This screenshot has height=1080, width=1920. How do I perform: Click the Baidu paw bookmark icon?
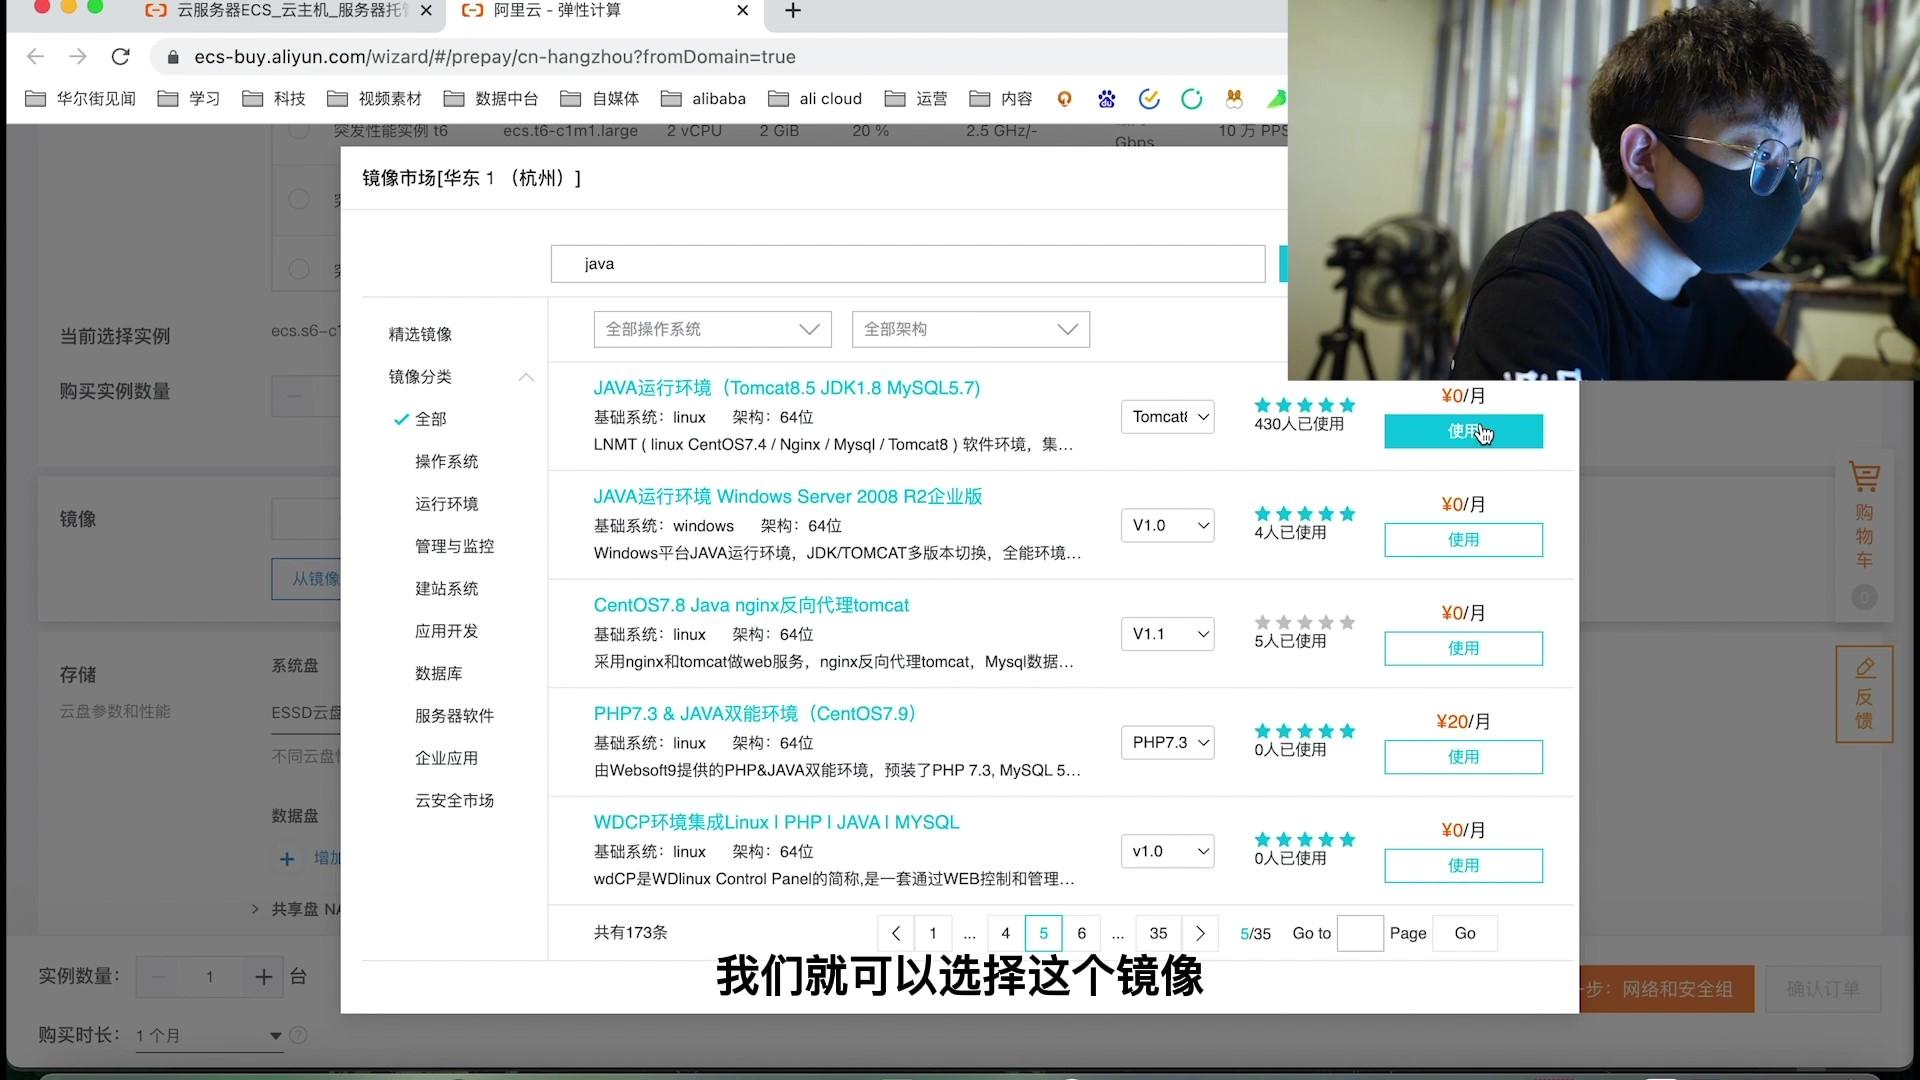pos(1106,98)
